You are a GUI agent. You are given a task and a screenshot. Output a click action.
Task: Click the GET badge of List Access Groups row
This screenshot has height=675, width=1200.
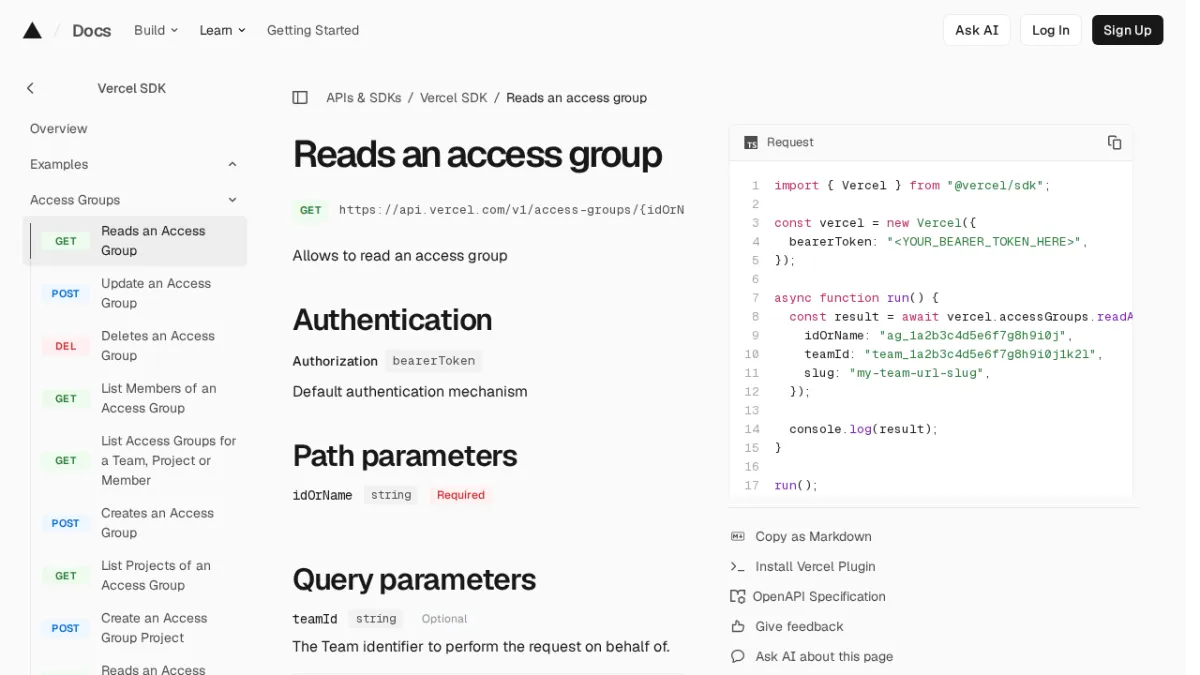[x=66, y=461]
